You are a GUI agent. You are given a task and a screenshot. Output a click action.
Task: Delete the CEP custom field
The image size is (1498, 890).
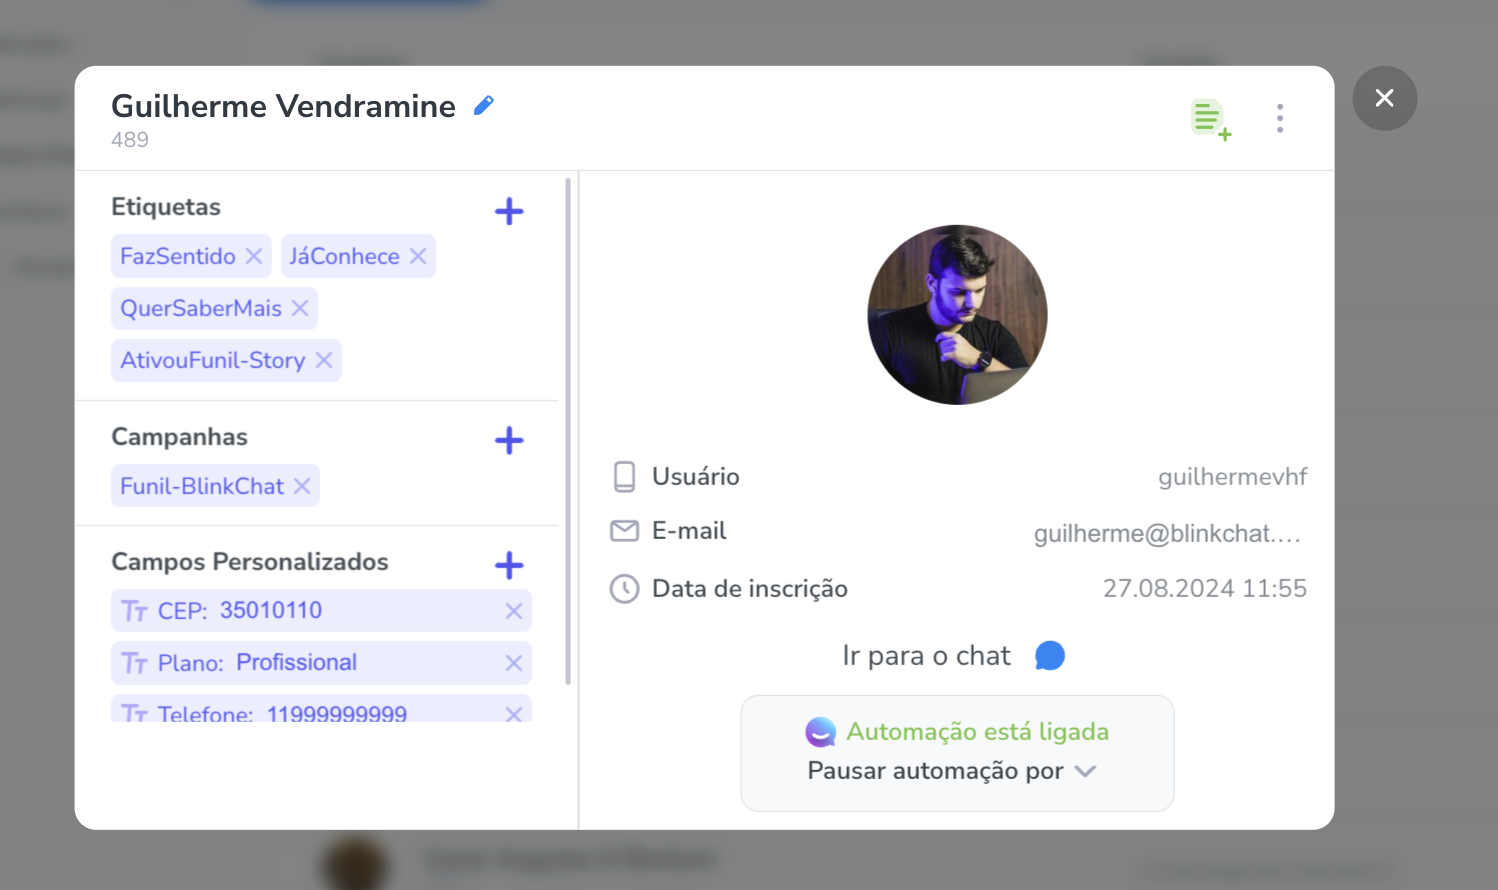tap(514, 611)
